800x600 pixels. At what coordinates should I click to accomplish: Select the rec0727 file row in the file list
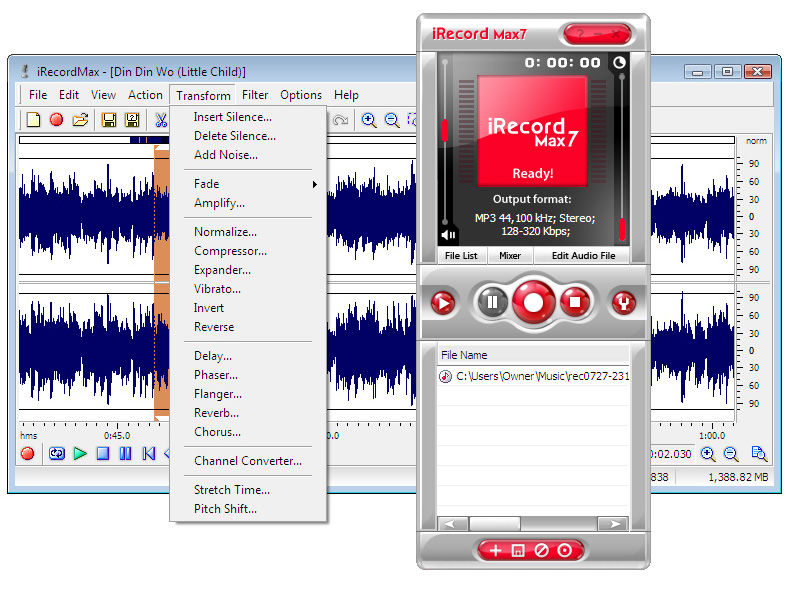534,376
